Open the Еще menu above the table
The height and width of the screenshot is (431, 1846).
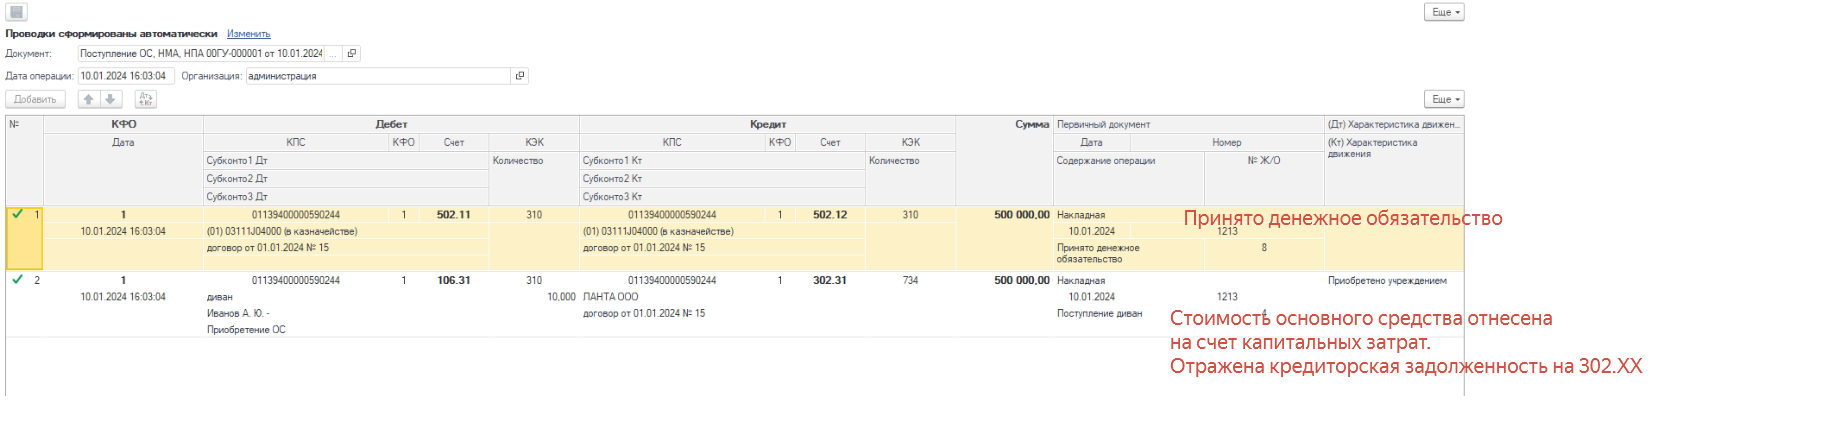coord(1444,99)
